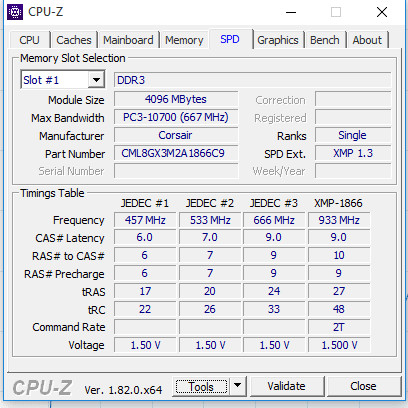Click the tRC value 22
Screen dimensions: 408x408
click(x=145, y=309)
